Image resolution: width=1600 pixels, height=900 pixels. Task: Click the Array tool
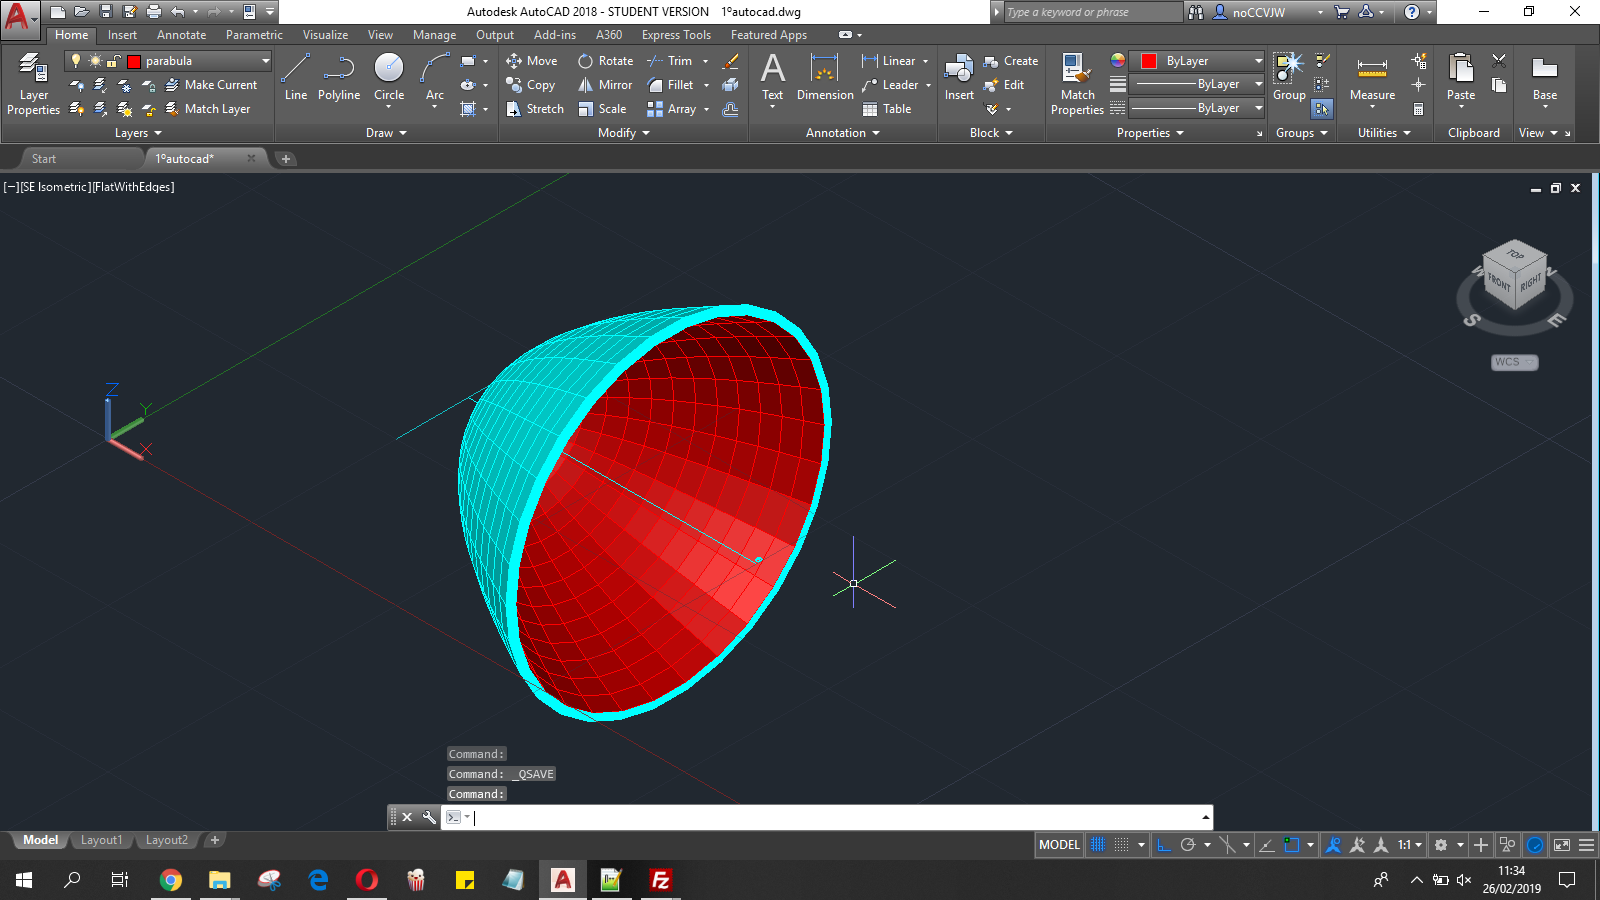click(671, 109)
